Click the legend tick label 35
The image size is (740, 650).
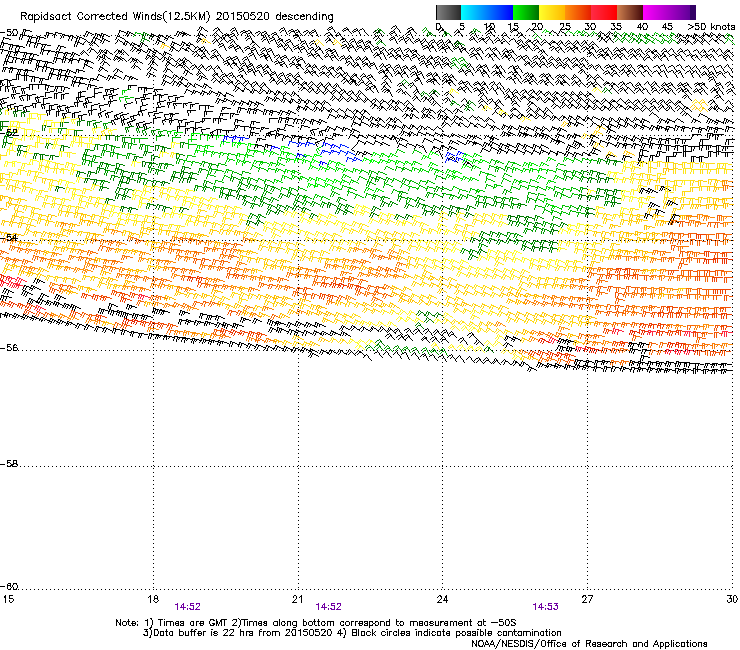click(616, 27)
